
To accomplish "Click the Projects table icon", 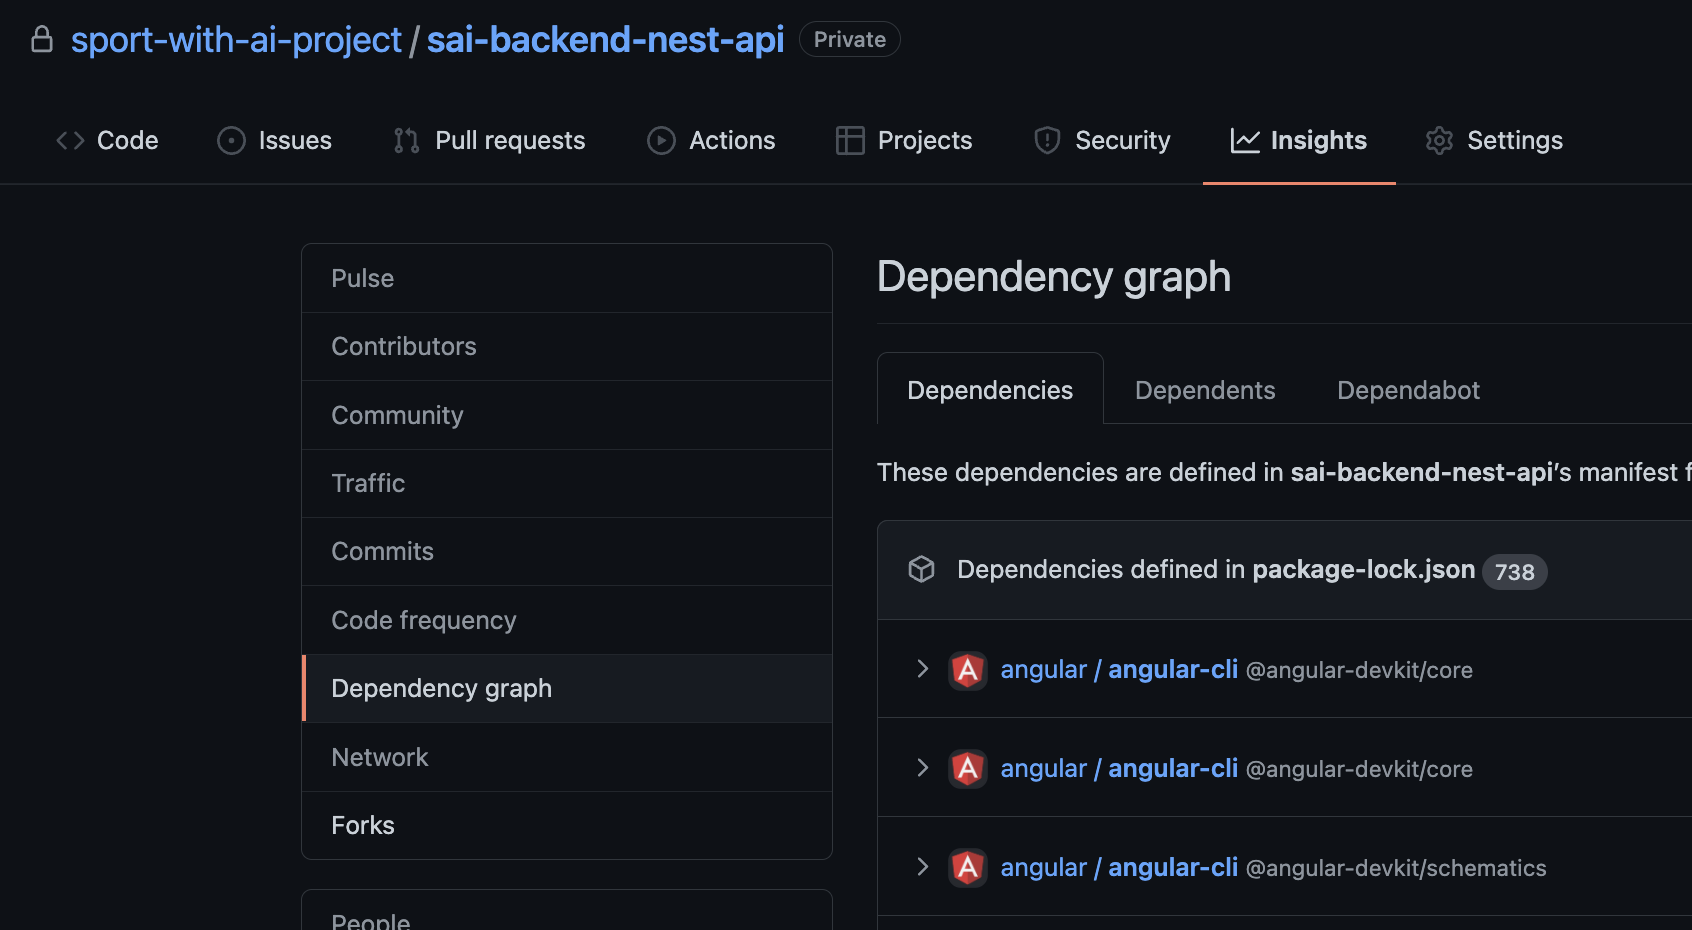I will (850, 140).
